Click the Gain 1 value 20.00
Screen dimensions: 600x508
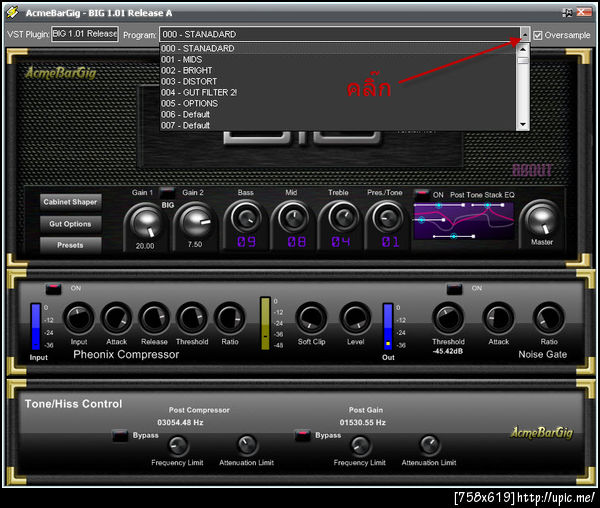145,246
